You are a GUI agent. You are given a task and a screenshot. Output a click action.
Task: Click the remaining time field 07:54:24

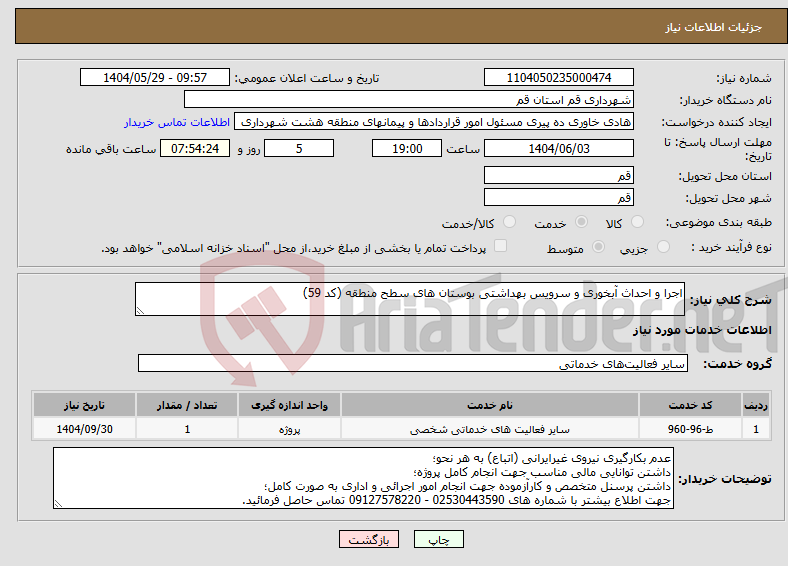(x=195, y=148)
